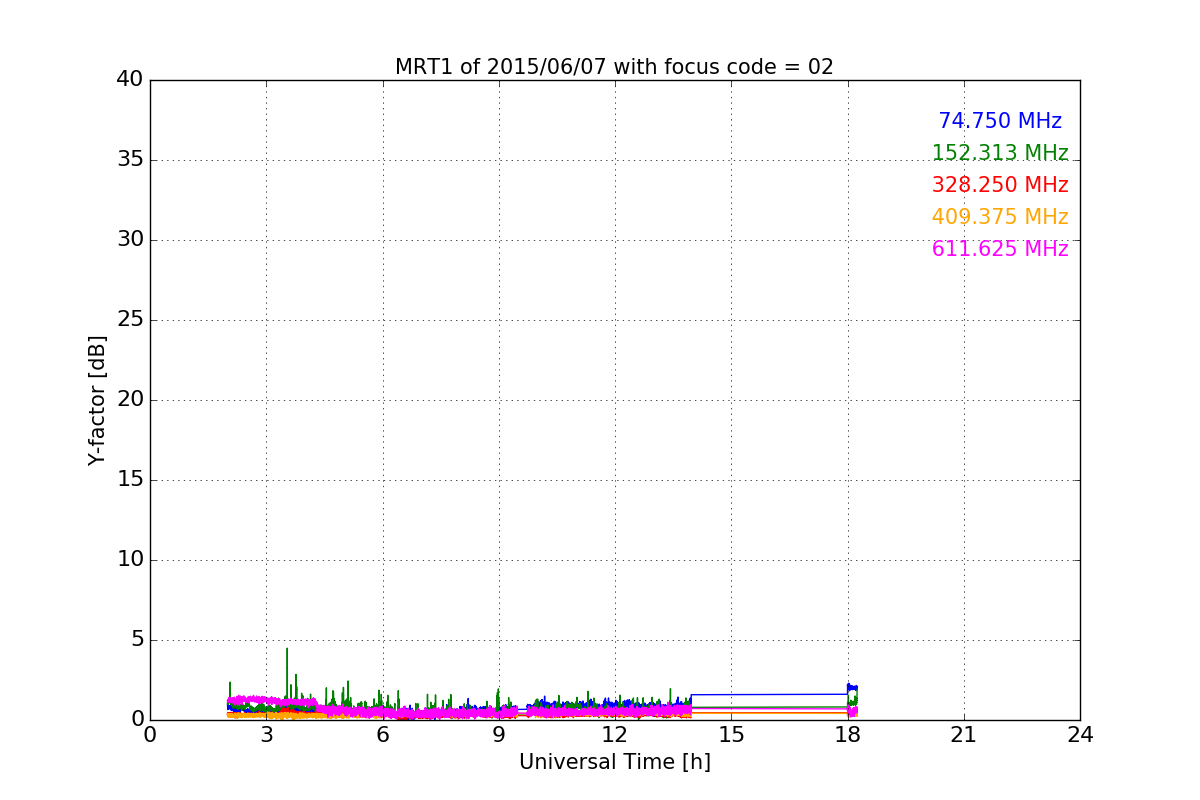
Task: Select the '74.750 MHz' legend label
Action: (x=1000, y=121)
